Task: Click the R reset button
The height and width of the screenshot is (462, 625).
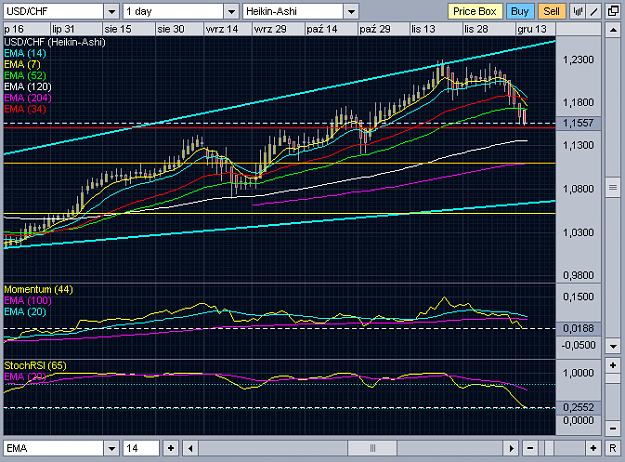Action: [x=613, y=448]
